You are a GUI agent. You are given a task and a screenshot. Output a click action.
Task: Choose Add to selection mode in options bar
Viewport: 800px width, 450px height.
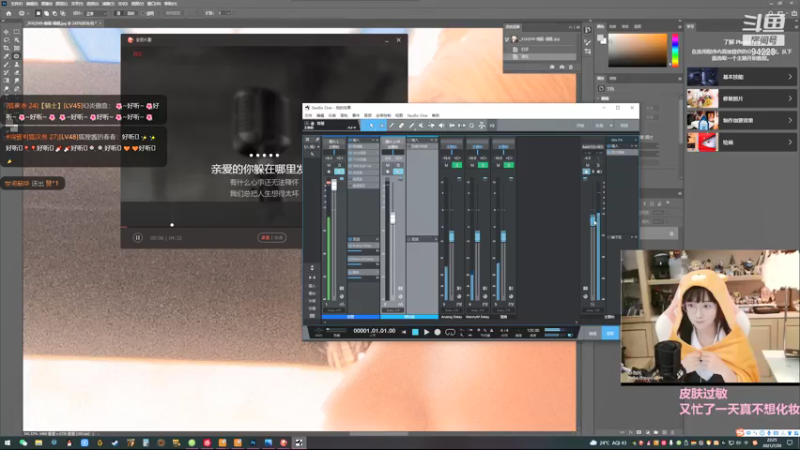tap(46, 13)
